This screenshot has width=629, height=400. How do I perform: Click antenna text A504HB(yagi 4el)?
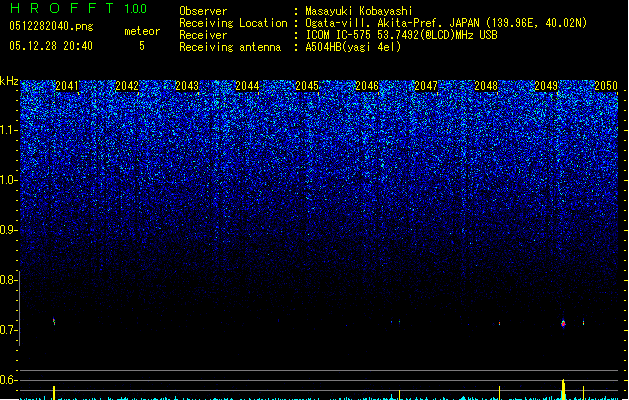point(353,47)
